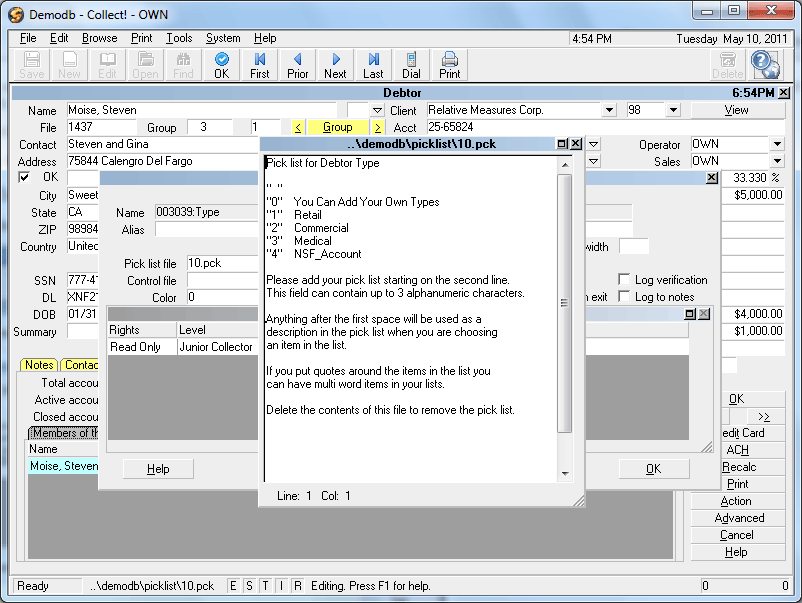Click the Find binoculars icon
Image resolution: width=802 pixels, height=603 pixels.
[183, 65]
